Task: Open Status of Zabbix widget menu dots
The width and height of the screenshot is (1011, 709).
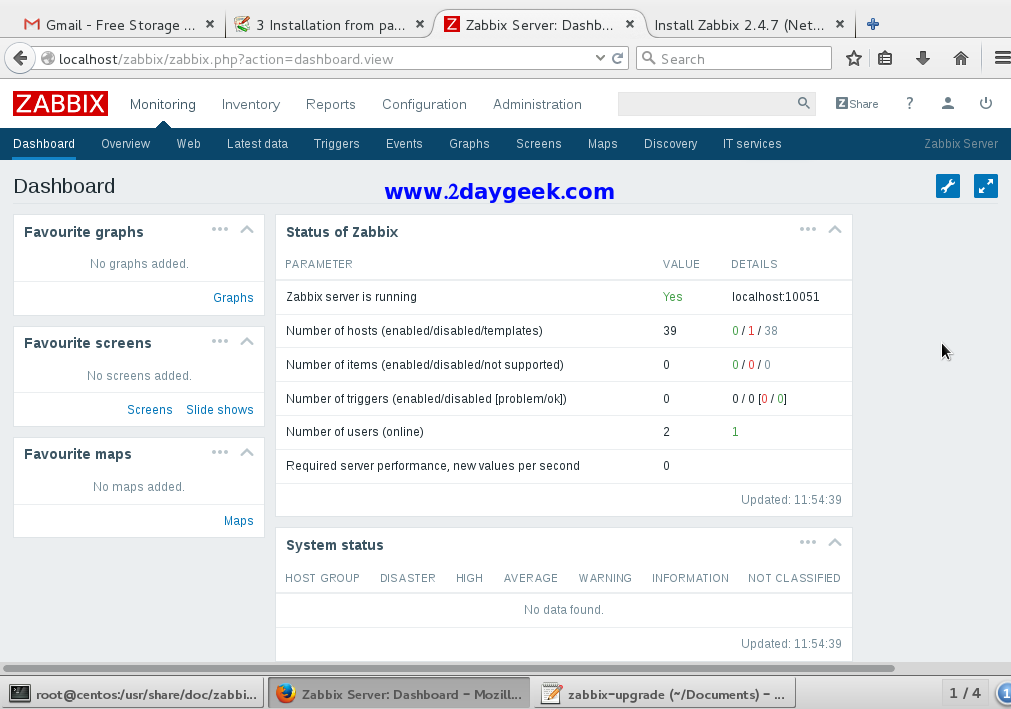Action: click(808, 229)
